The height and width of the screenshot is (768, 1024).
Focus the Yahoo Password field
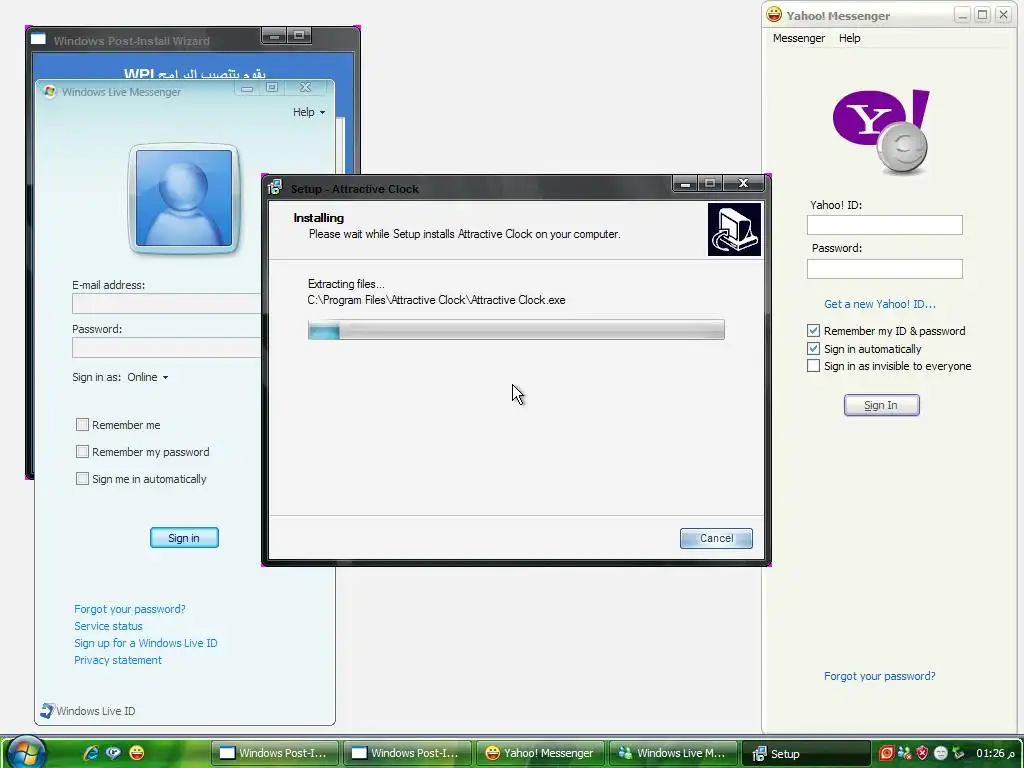pyautogui.click(x=884, y=269)
